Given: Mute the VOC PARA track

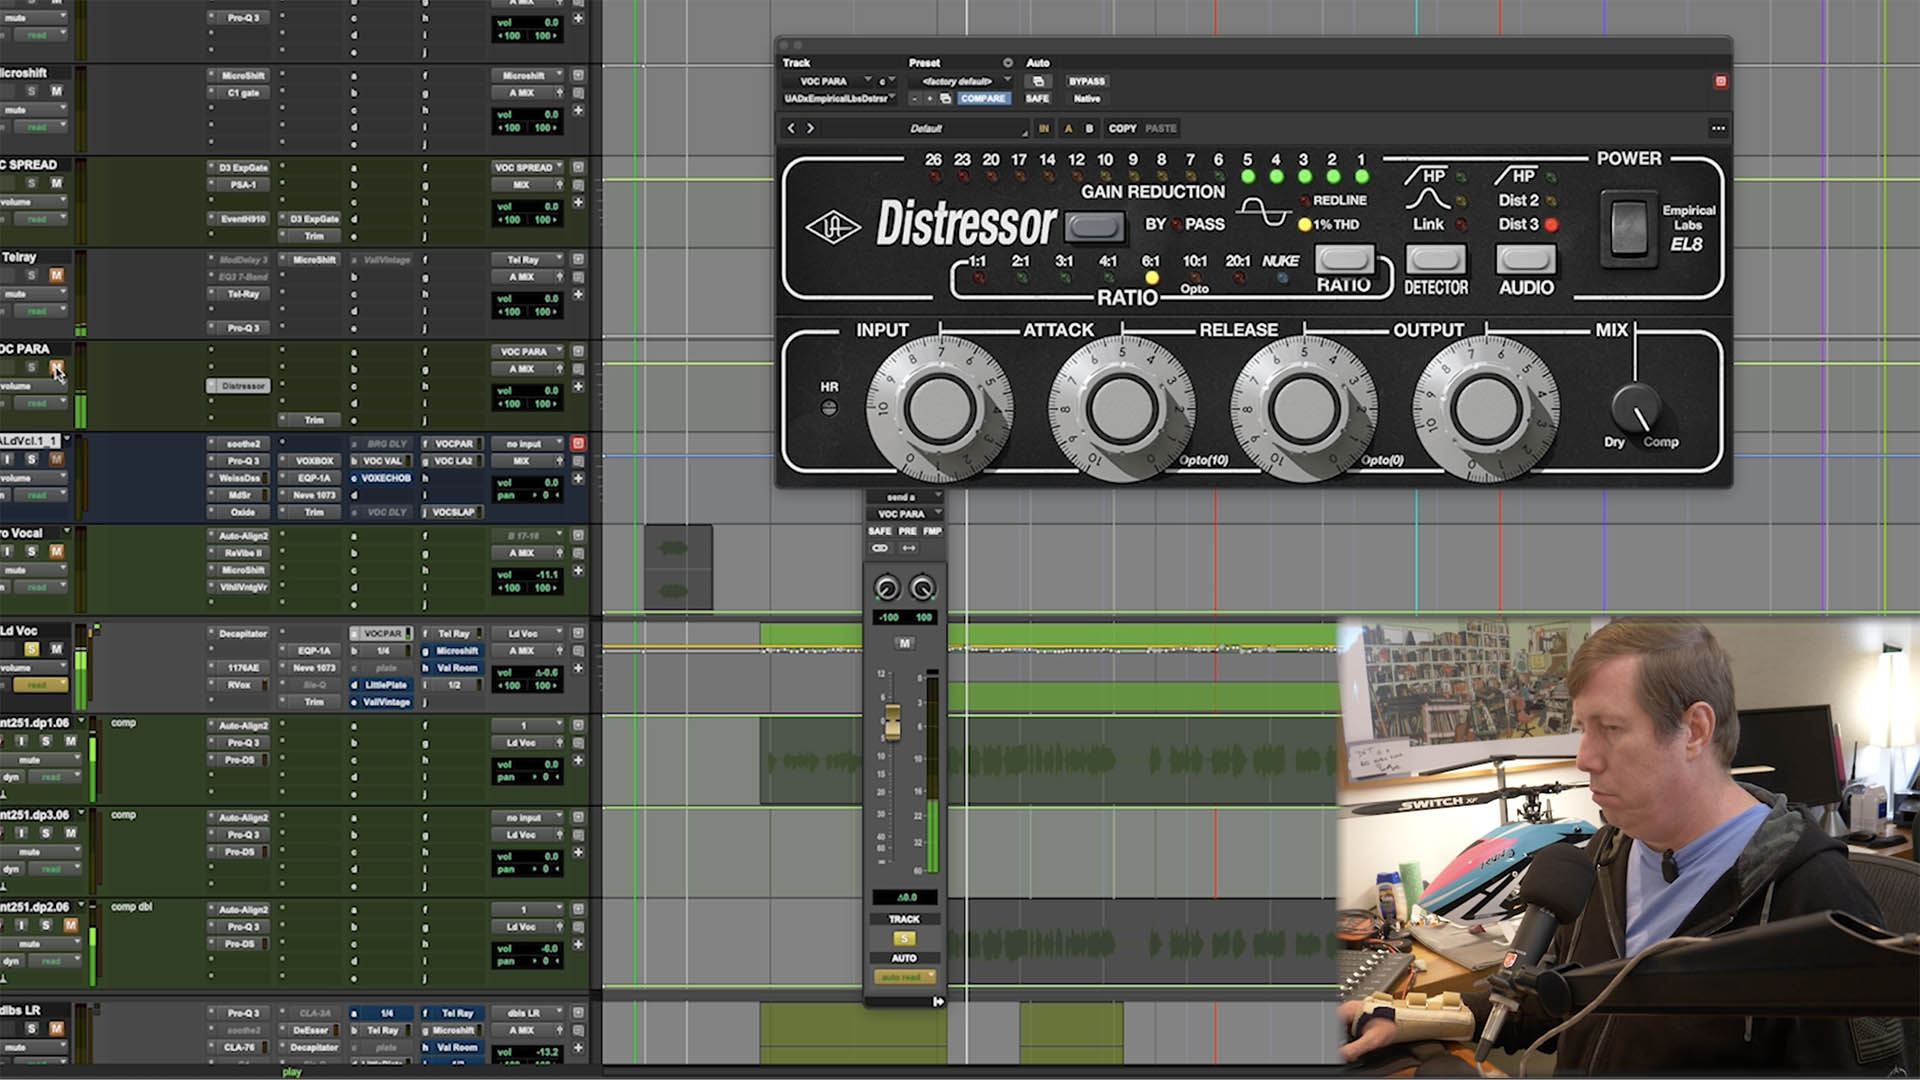Looking at the screenshot, I should (x=56, y=367).
